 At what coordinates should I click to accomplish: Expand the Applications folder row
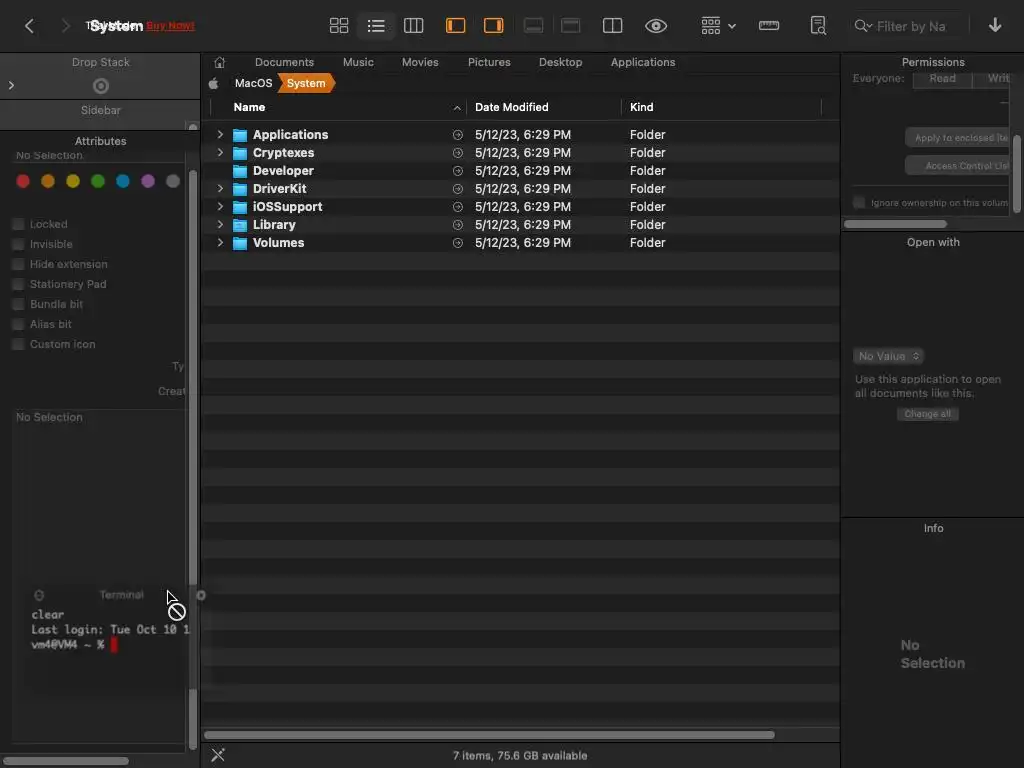pyautogui.click(x=220, y=135)
